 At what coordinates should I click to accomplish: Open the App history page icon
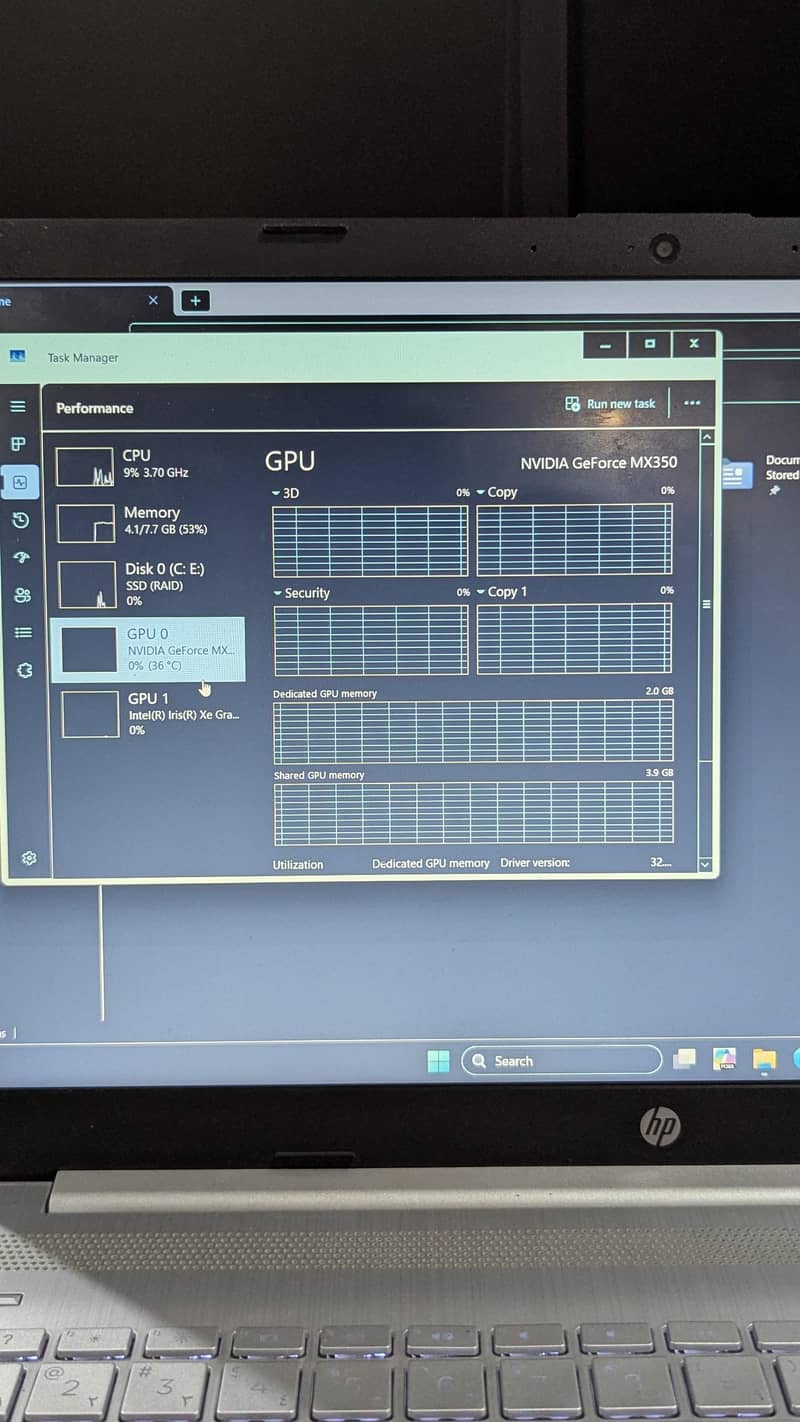[x=20, y=520]
